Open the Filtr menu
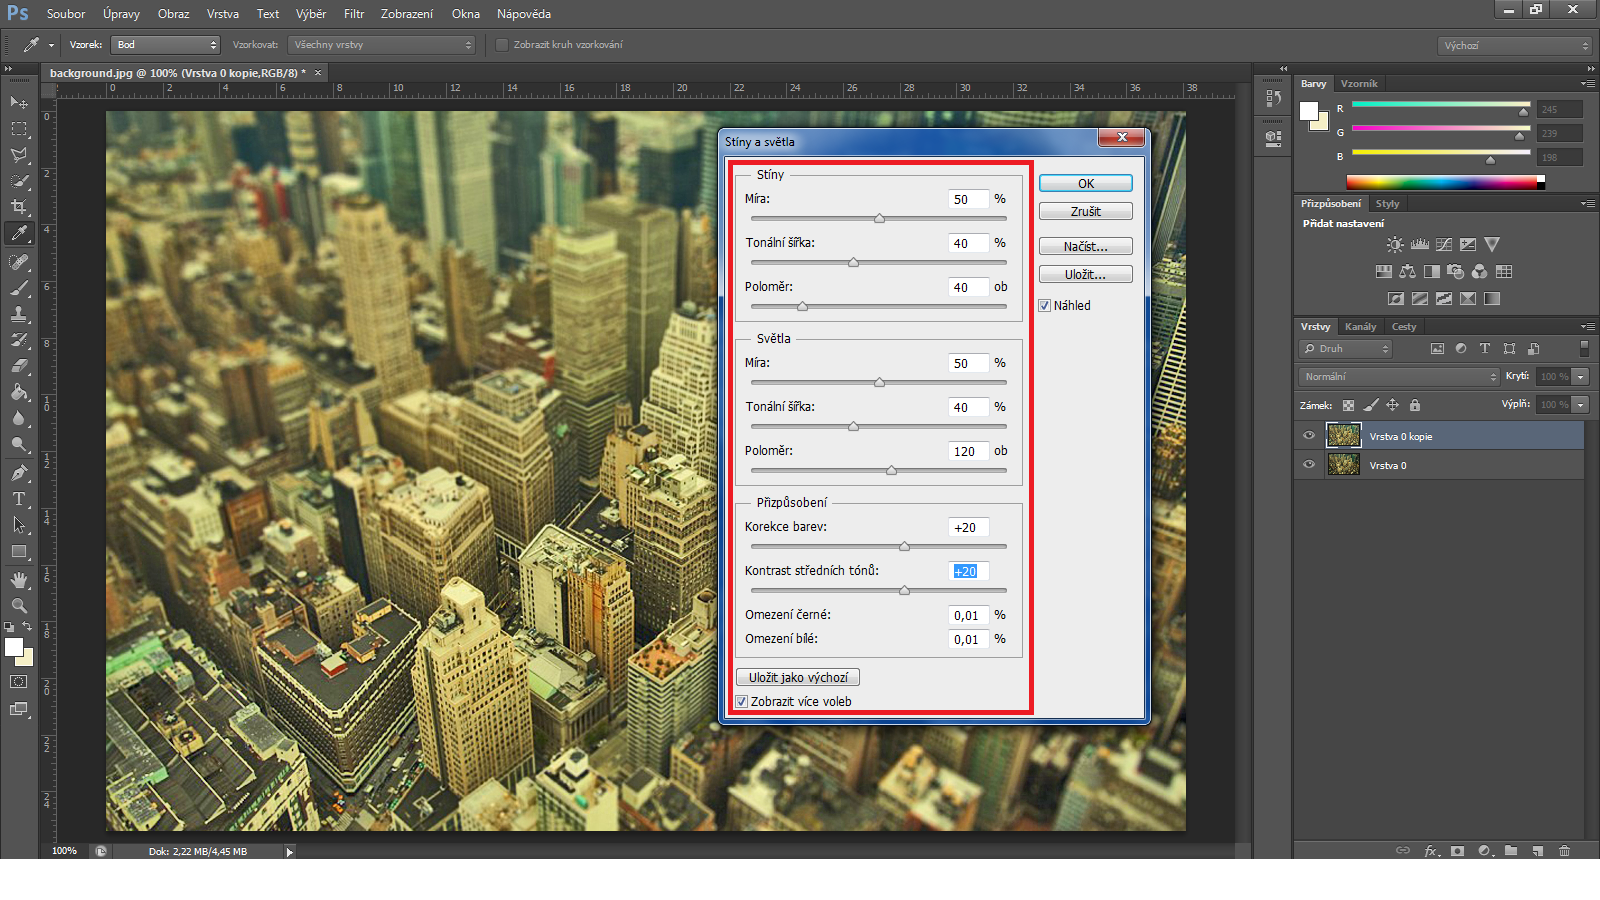This screenshot has height=900, width=1600. coord(354,14)
